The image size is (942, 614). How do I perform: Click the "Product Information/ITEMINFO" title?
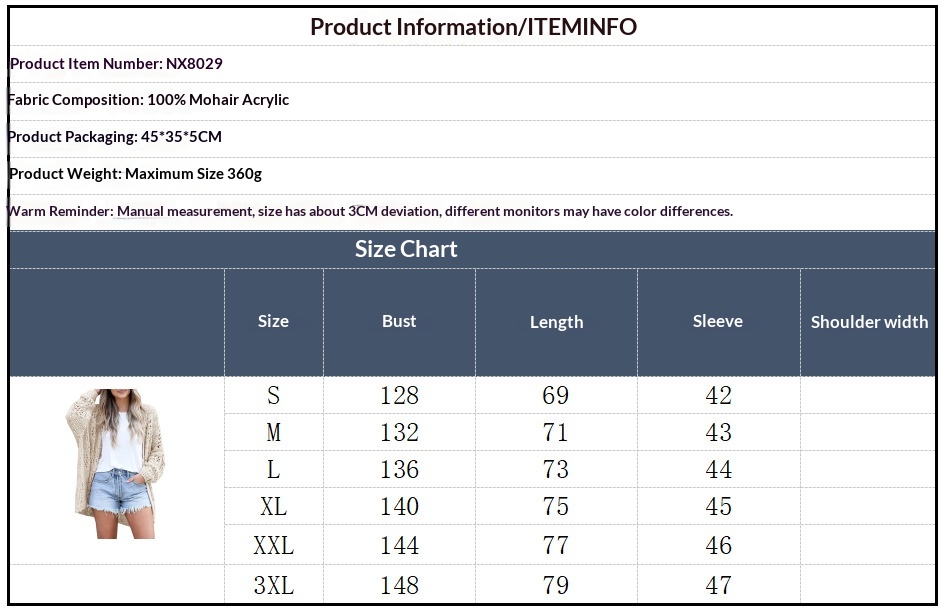[473, 27]
